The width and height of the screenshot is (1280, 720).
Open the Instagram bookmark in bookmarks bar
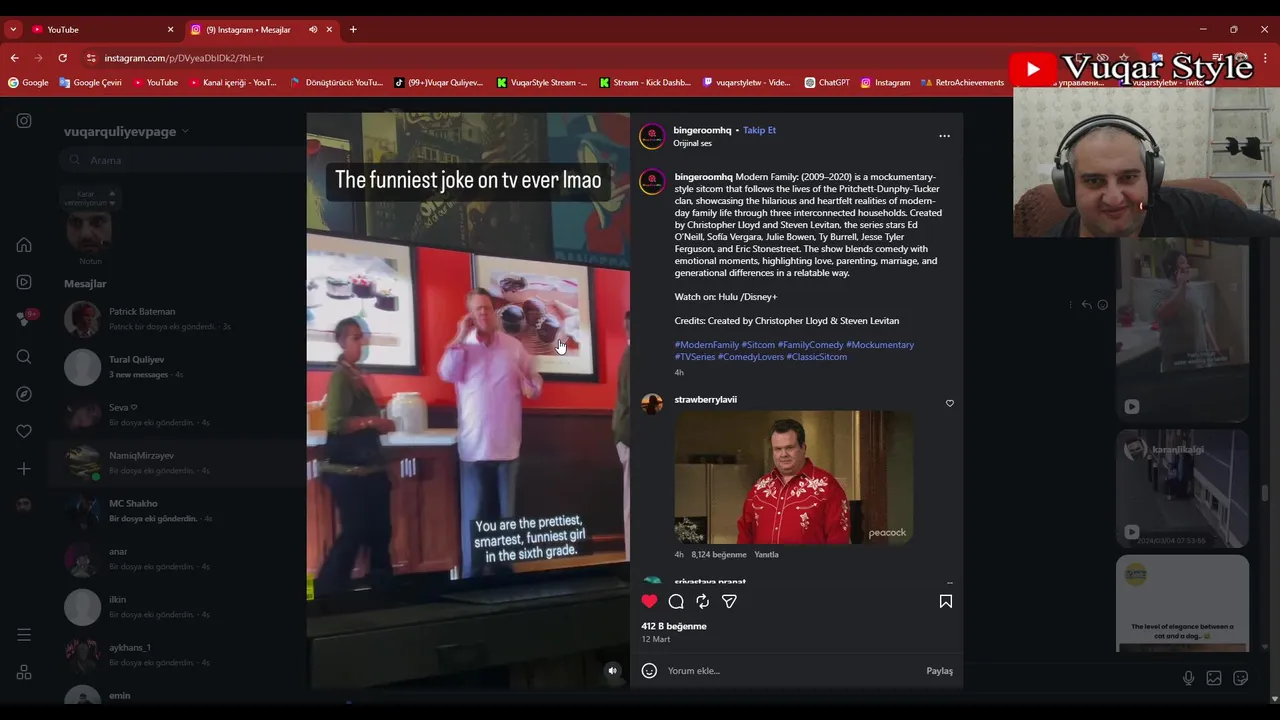[885, 83]
